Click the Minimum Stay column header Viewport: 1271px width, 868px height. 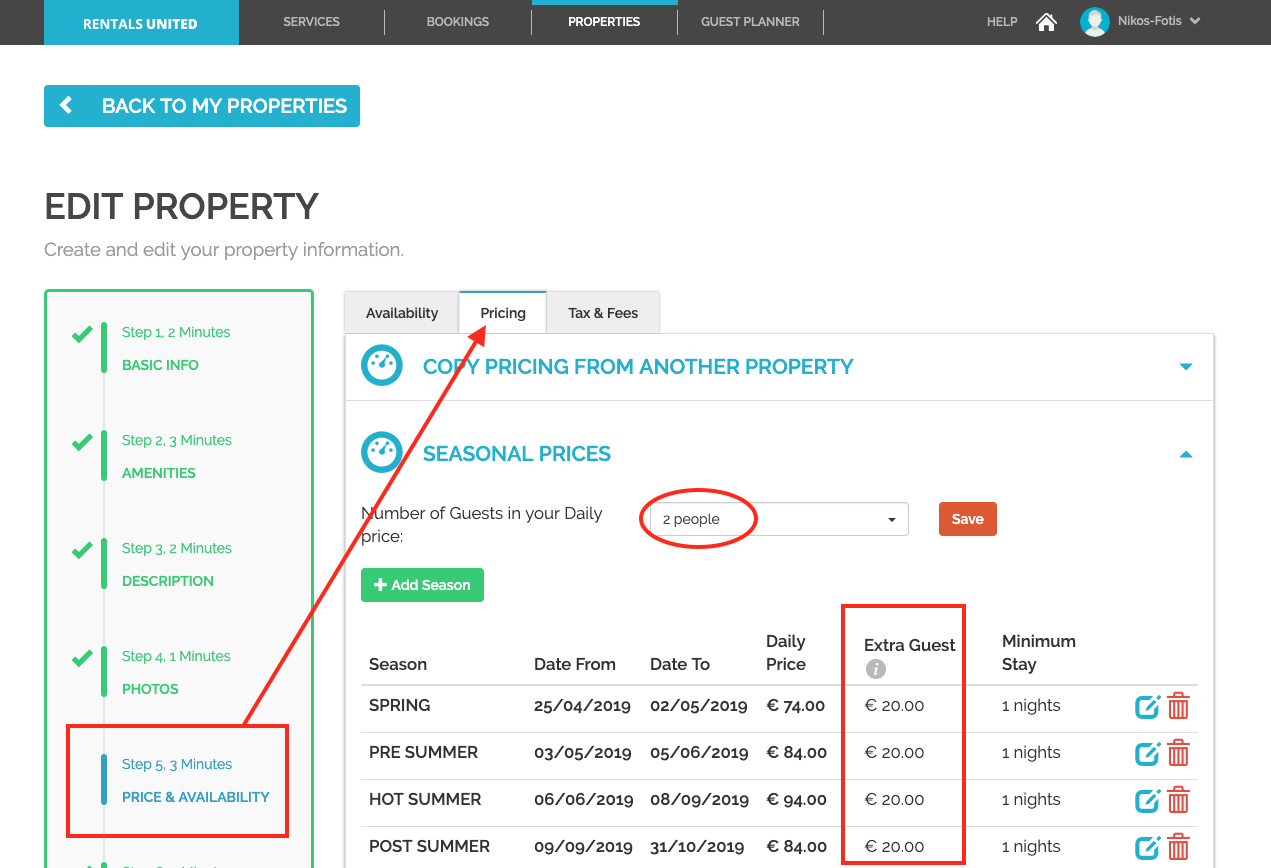pos(1039,652)
